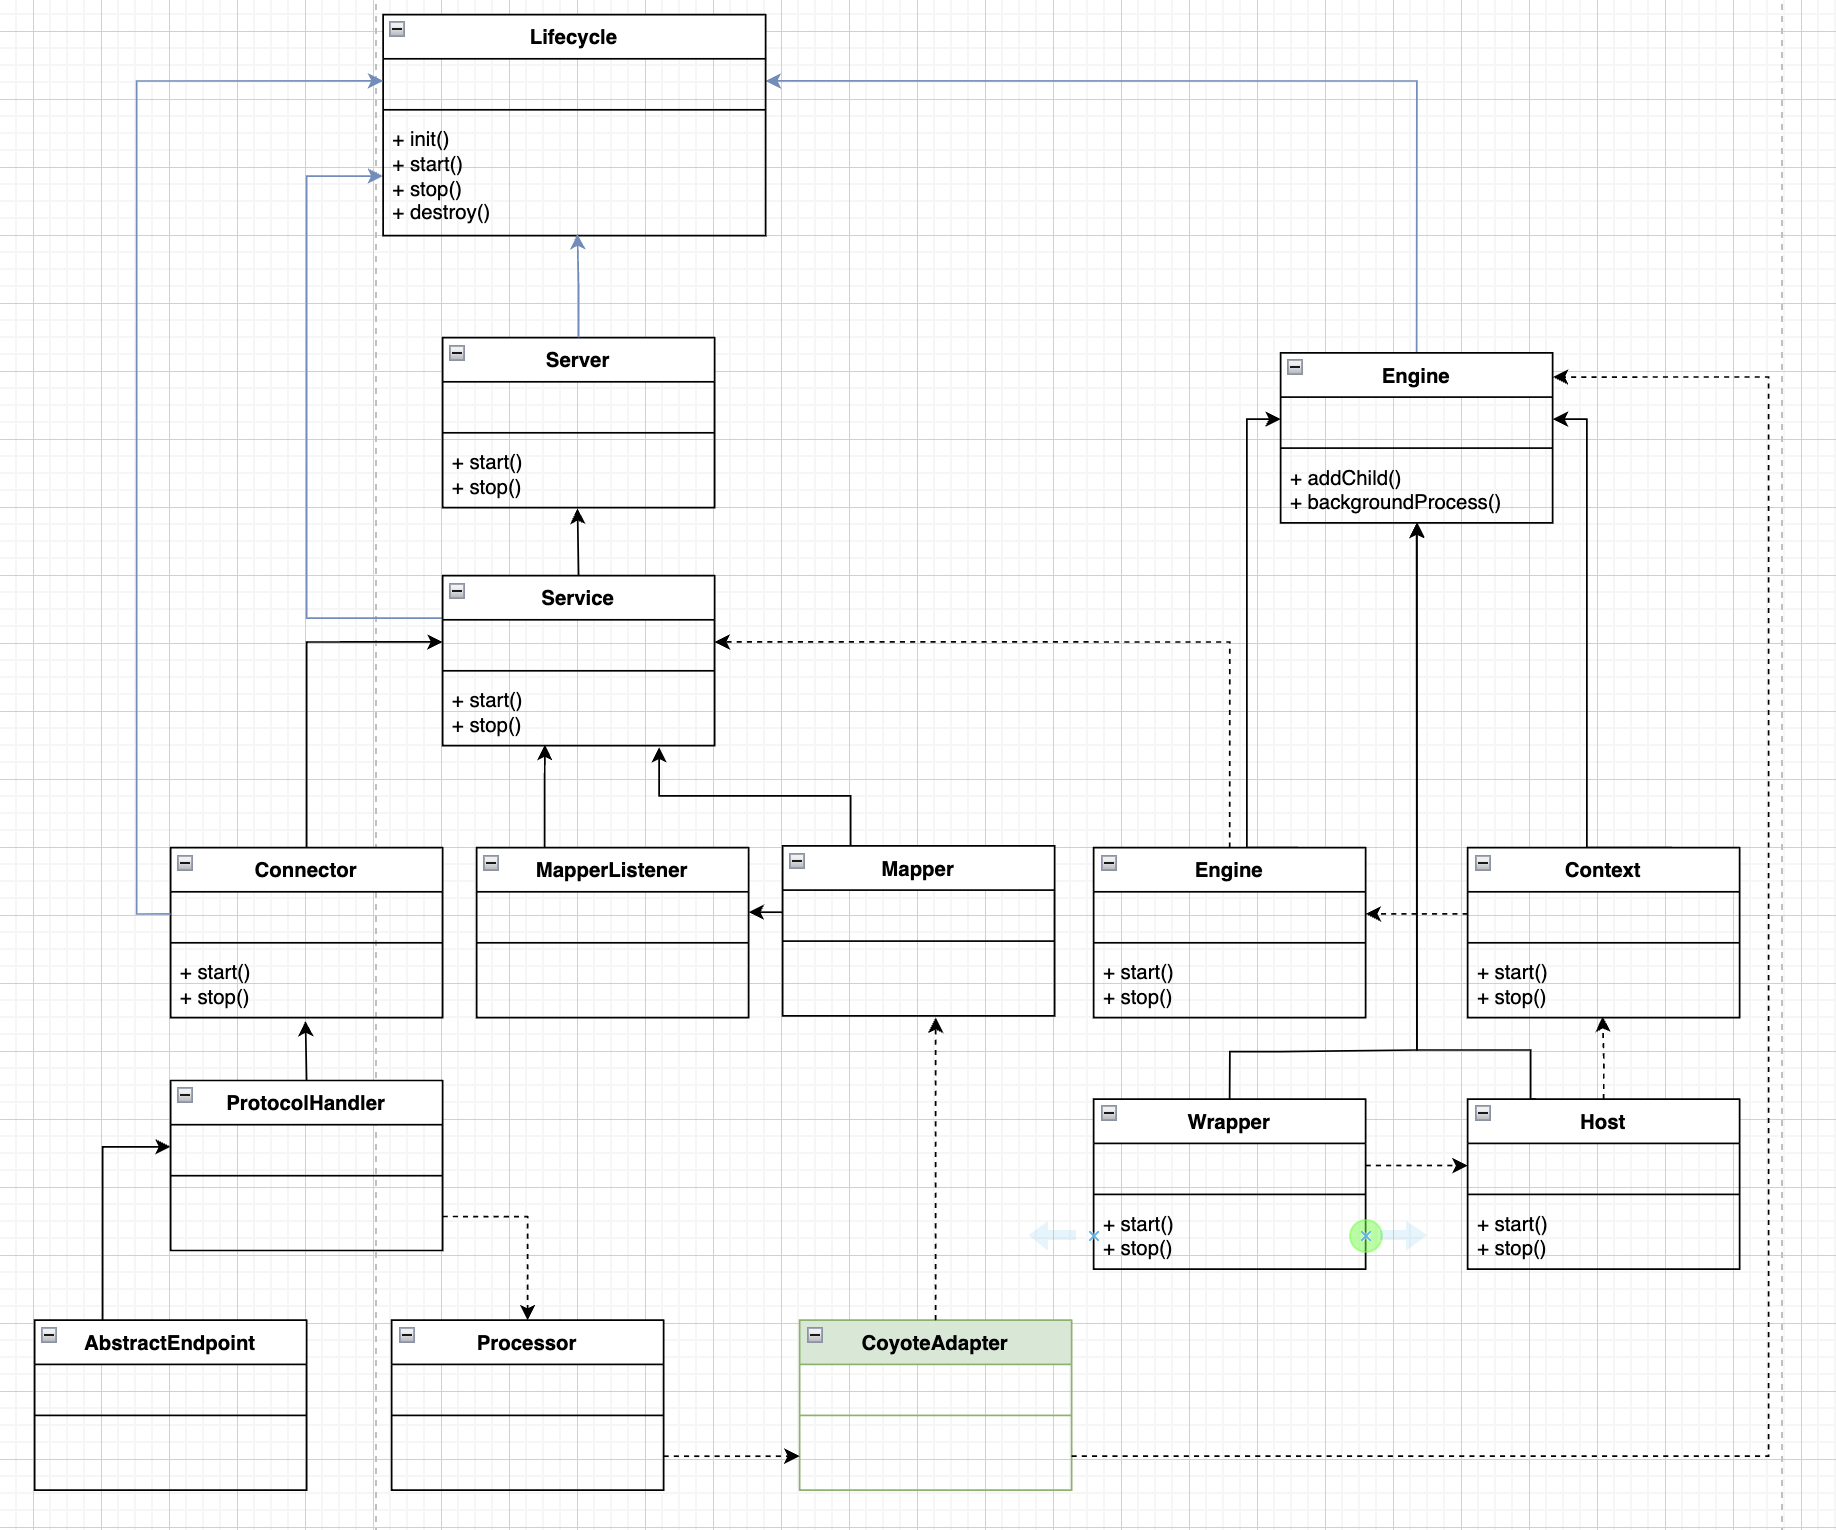Click the left-pointing clone arrow beside Wrapper
This screenshot has height=1530, width=1836.
[x=1051, y=1236]
